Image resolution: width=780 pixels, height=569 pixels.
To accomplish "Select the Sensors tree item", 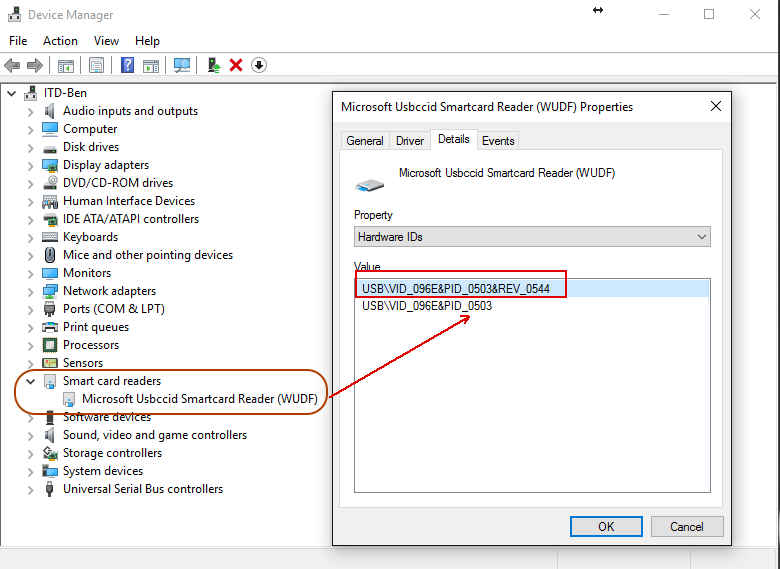I will coord(83,363).
